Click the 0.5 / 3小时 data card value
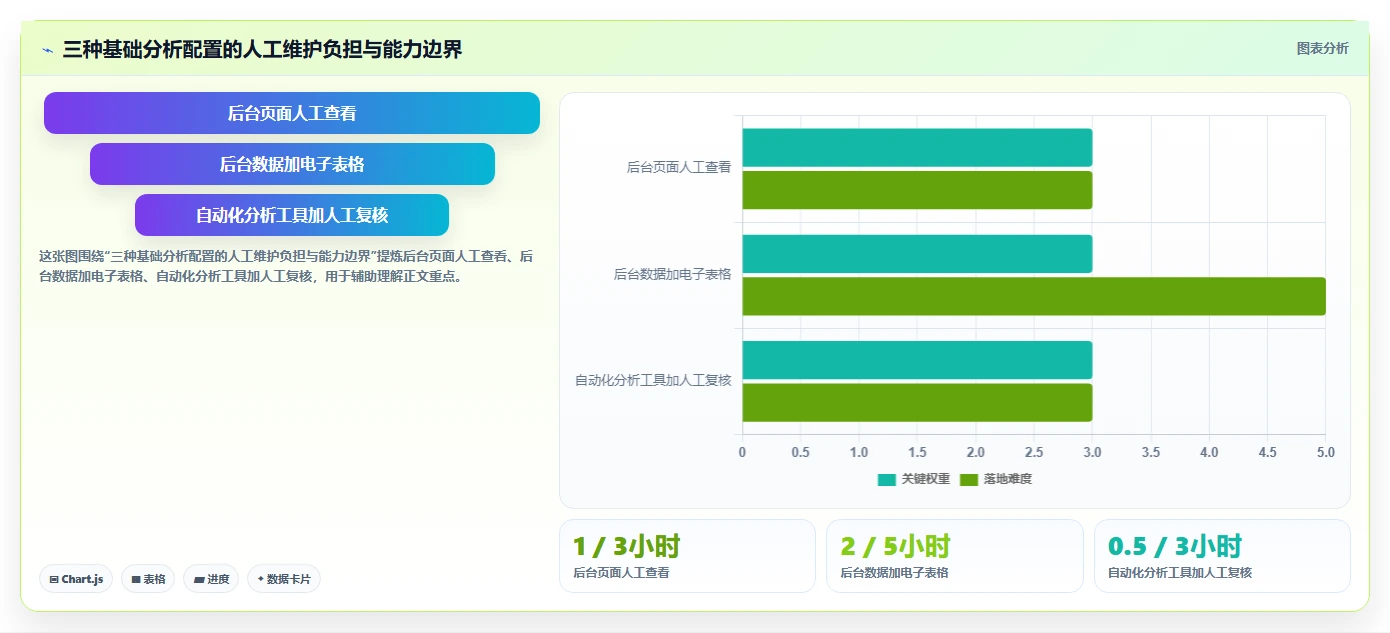The height and width of the screenshot is (633, 1390). click(x=1175, y=546)
